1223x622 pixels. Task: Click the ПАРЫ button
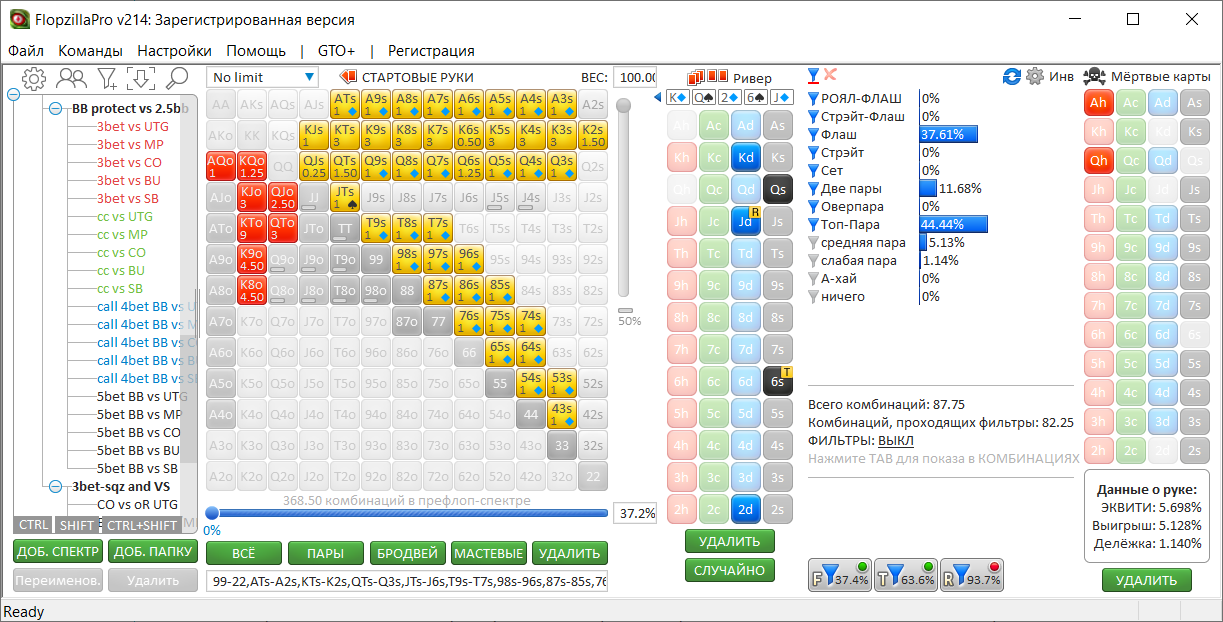tap(325, 553)
